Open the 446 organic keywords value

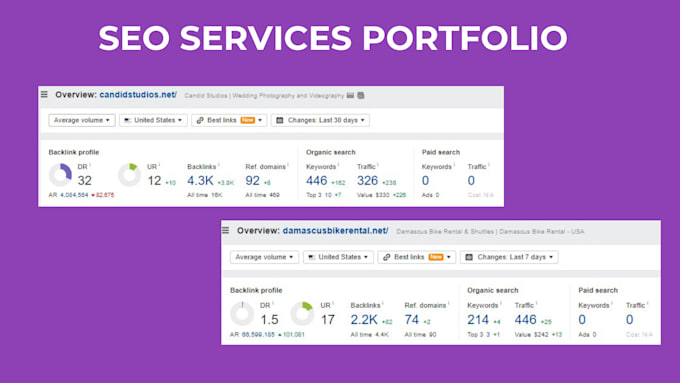pyautogui.click(x=317, y=180)
